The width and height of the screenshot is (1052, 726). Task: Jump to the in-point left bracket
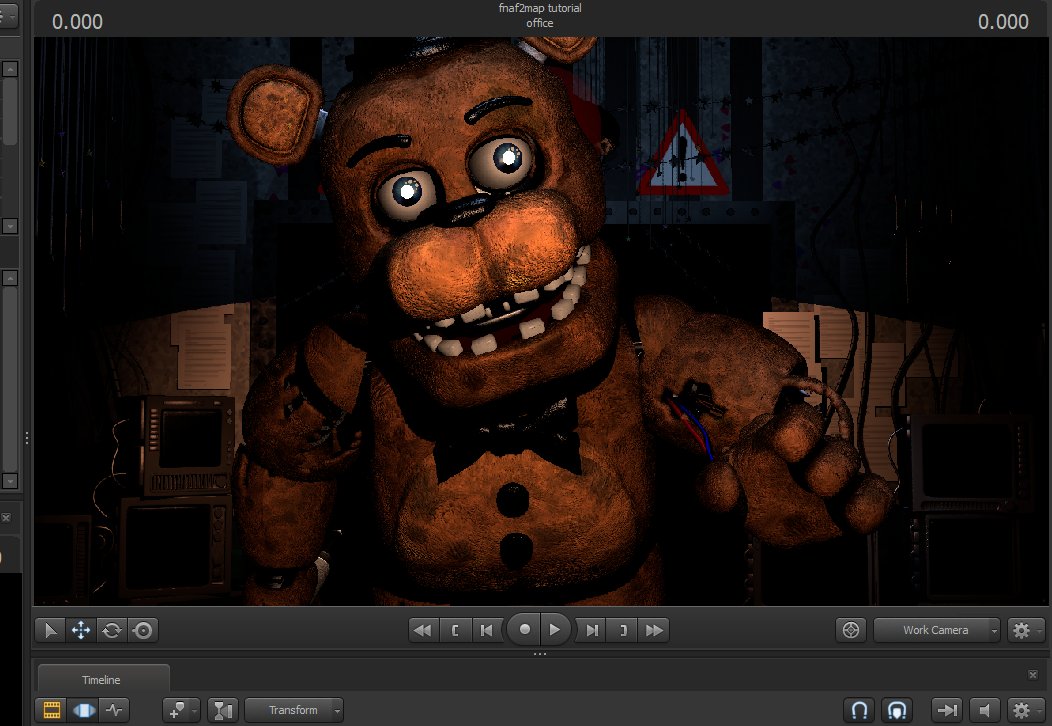coord(455,630)
